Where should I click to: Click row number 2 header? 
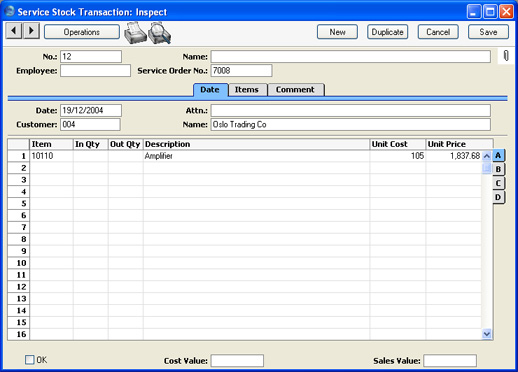point(19,168)
